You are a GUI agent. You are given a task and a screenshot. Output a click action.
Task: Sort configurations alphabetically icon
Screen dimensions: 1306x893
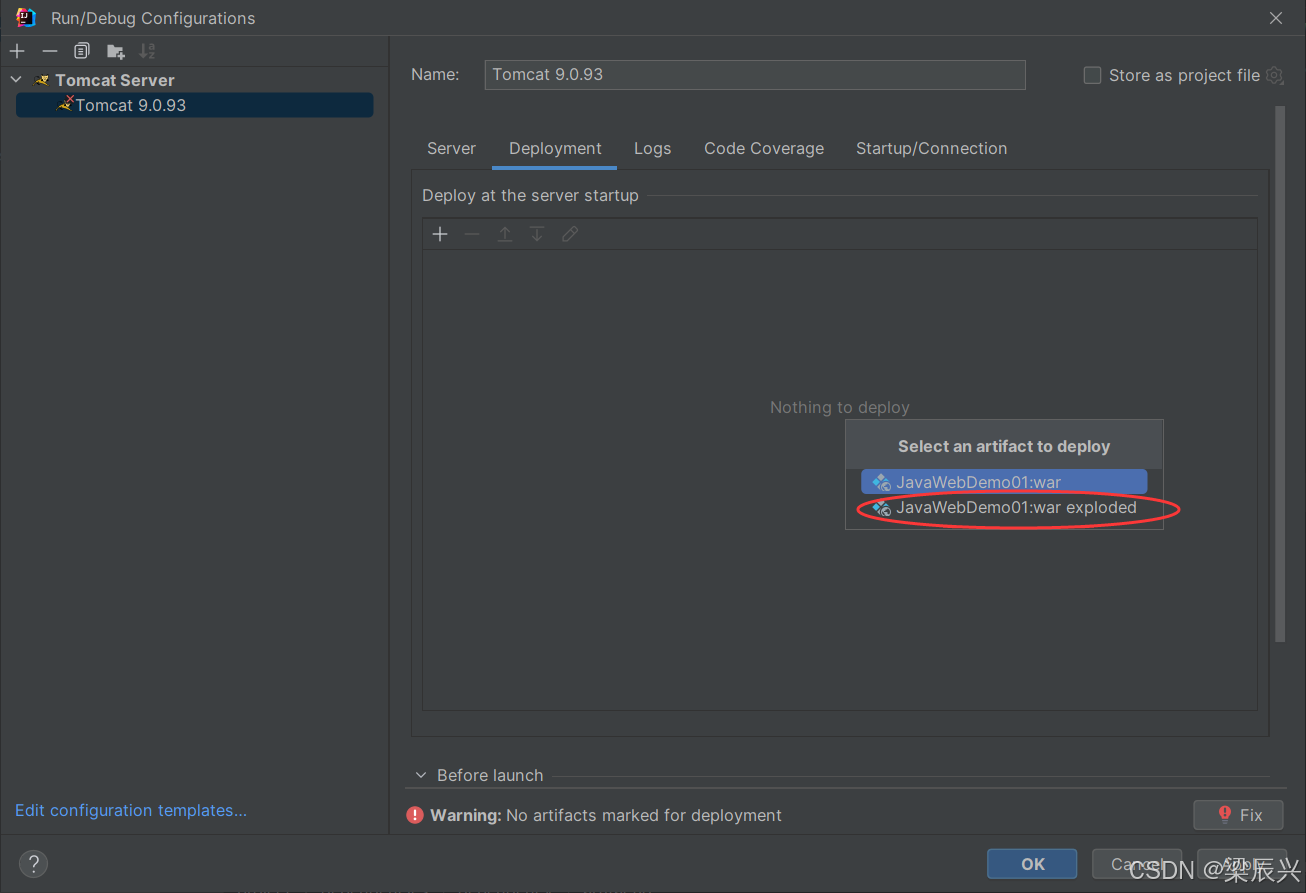coord(147,51)
